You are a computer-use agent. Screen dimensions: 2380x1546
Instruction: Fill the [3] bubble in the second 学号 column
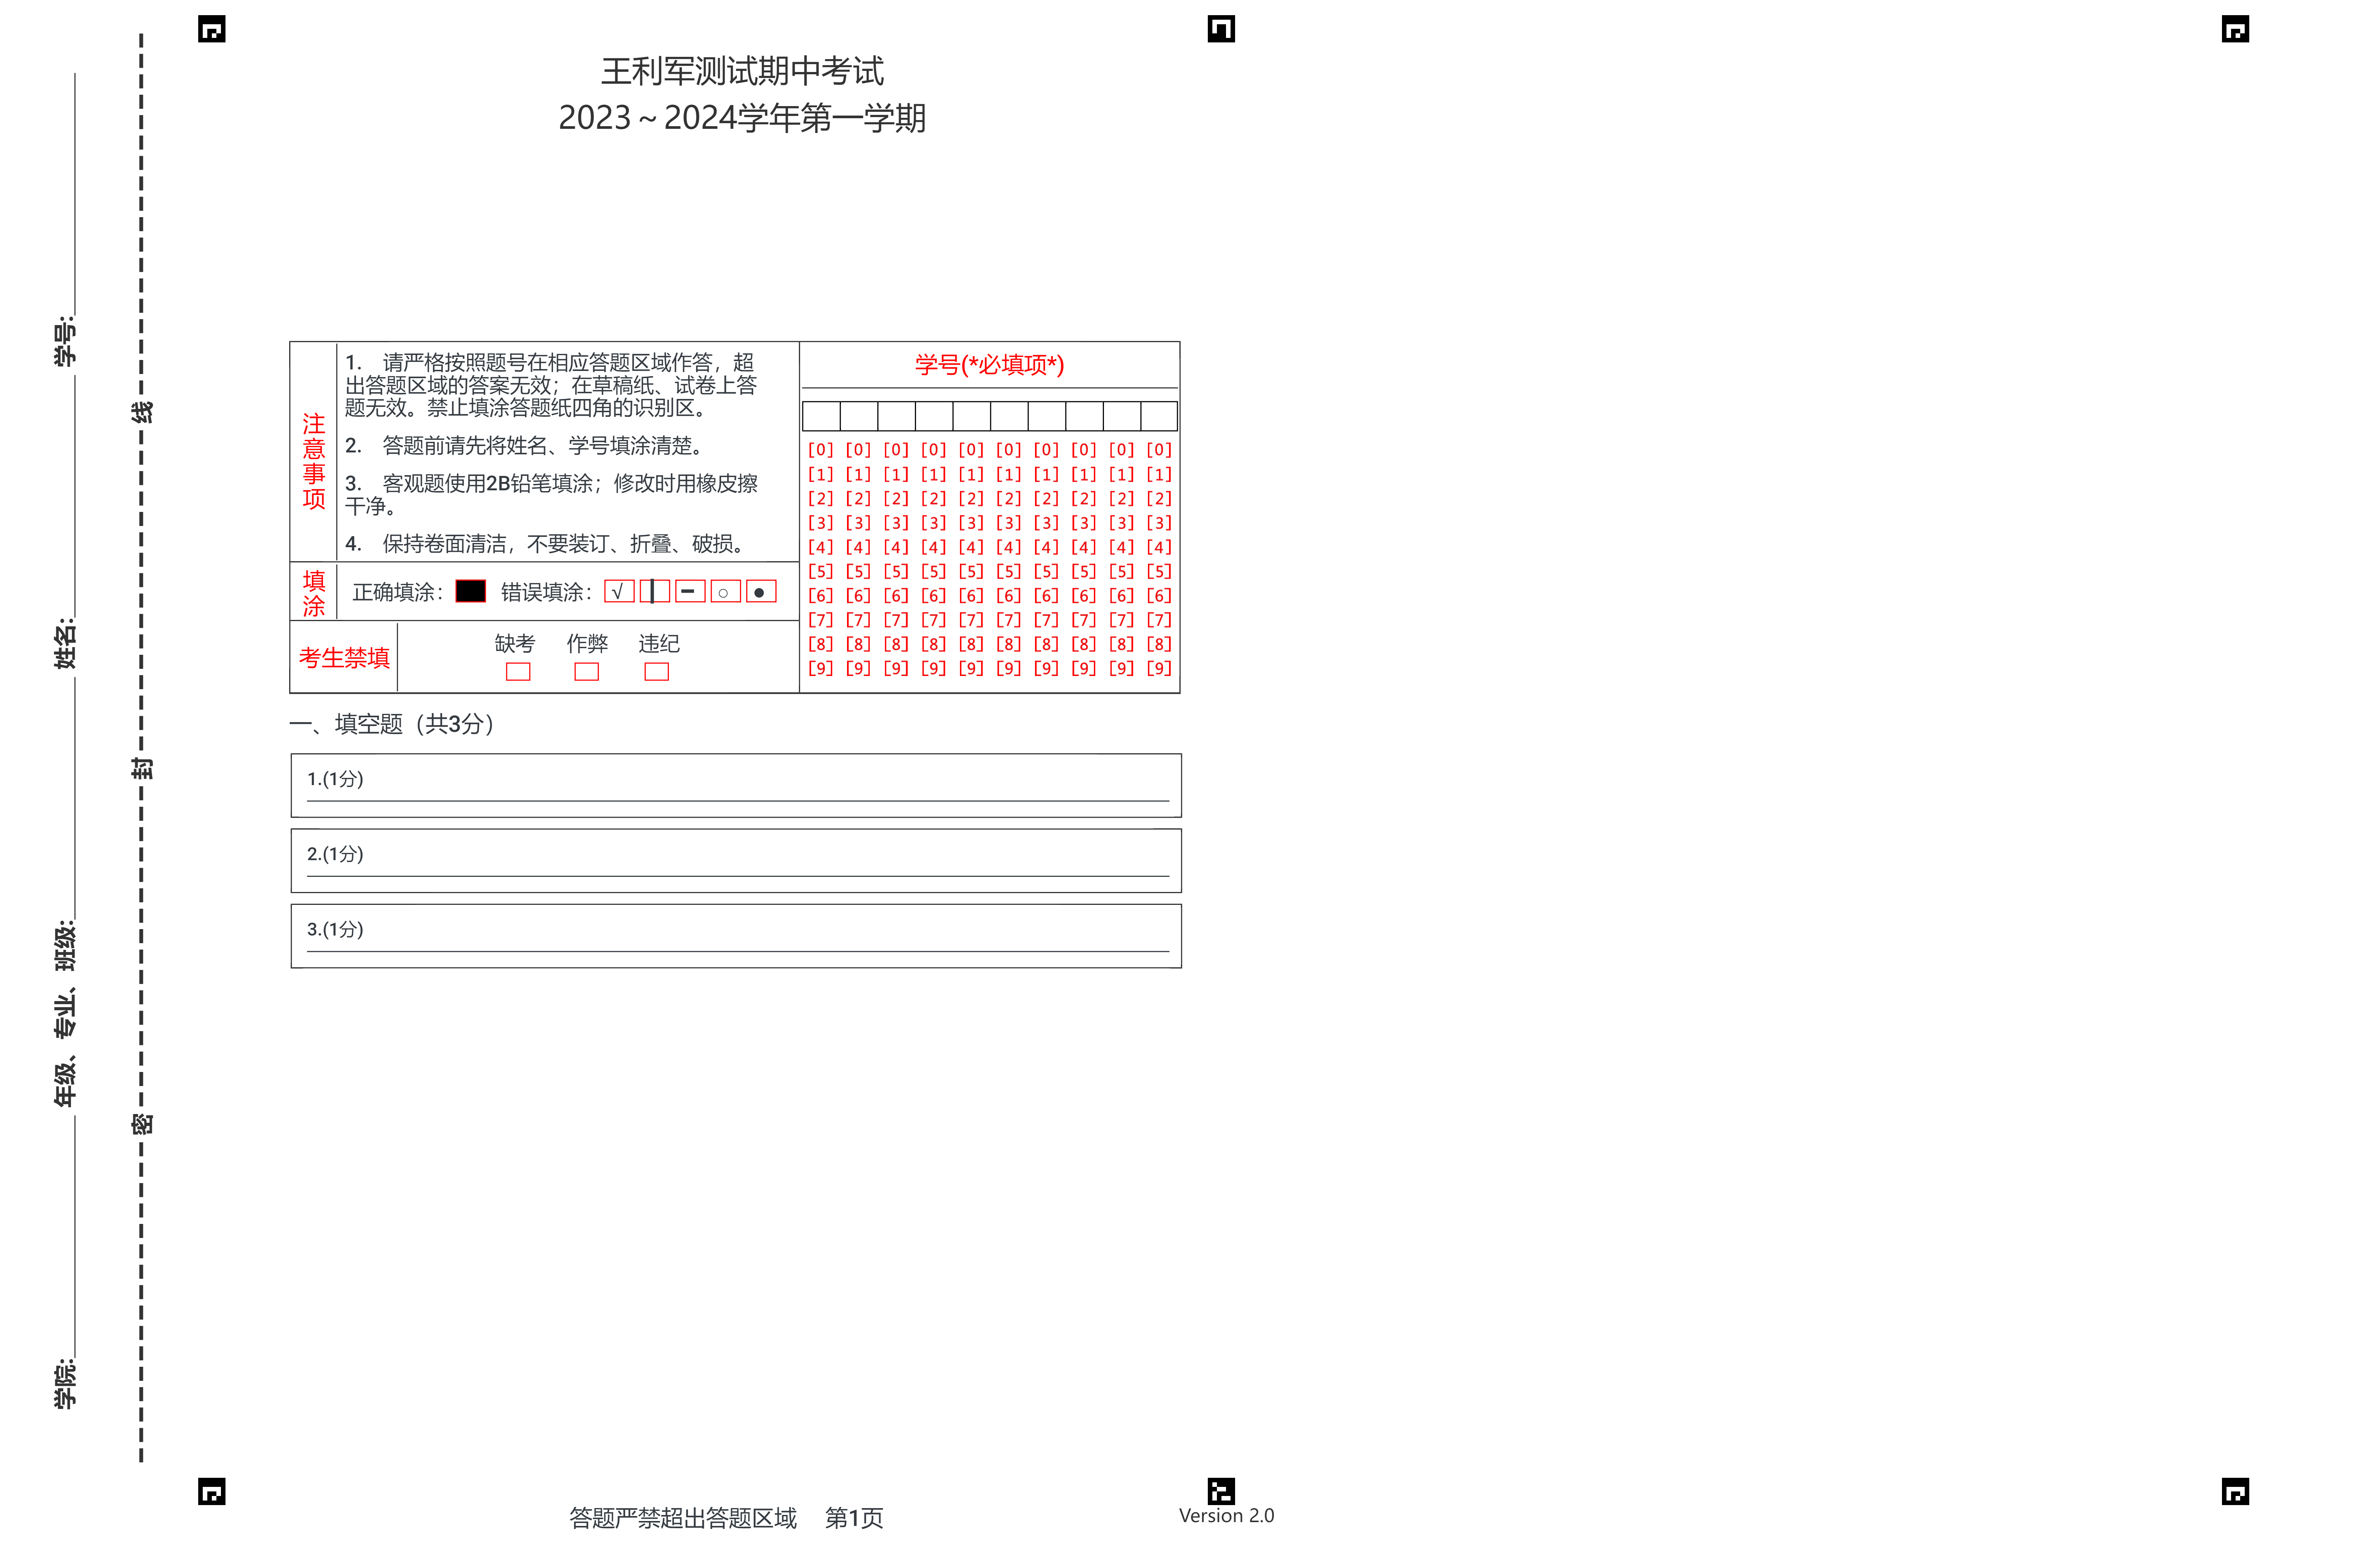(858, 523)
